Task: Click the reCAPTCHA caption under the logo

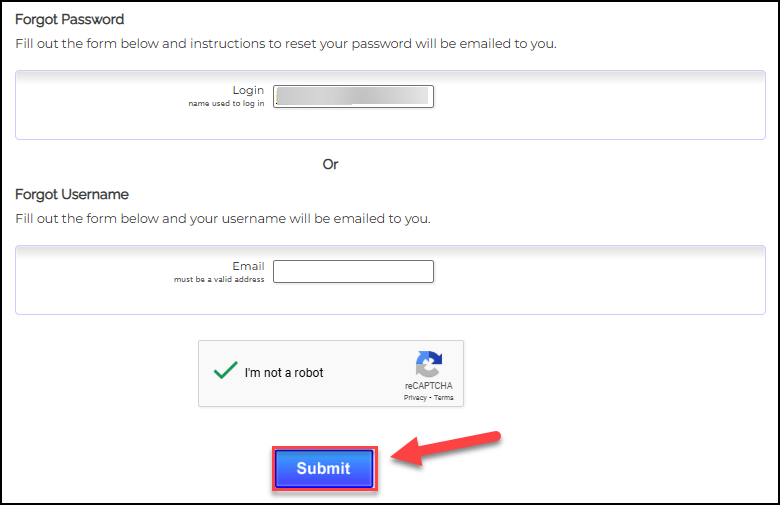Action: 428,386
